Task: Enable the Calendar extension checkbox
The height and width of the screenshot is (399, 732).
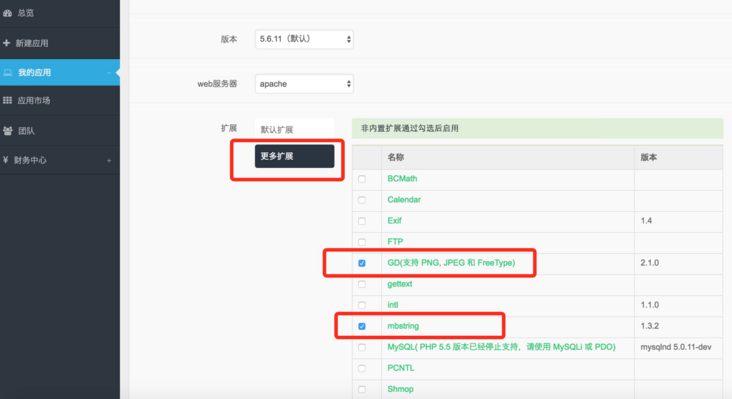Action: (362, 200)
